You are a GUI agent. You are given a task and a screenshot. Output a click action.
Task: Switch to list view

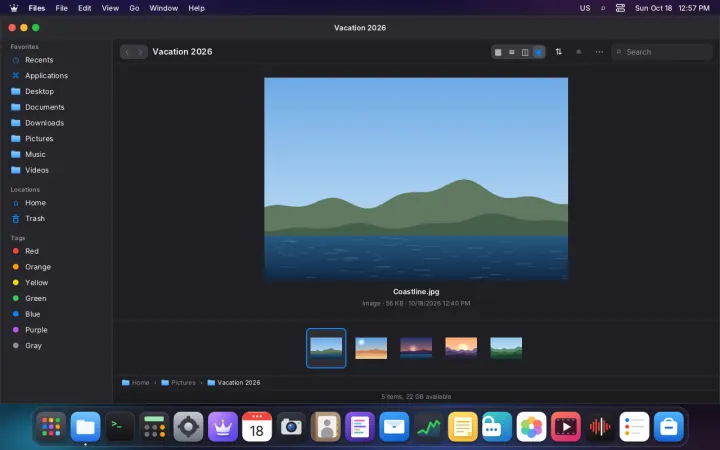(512, 52)
